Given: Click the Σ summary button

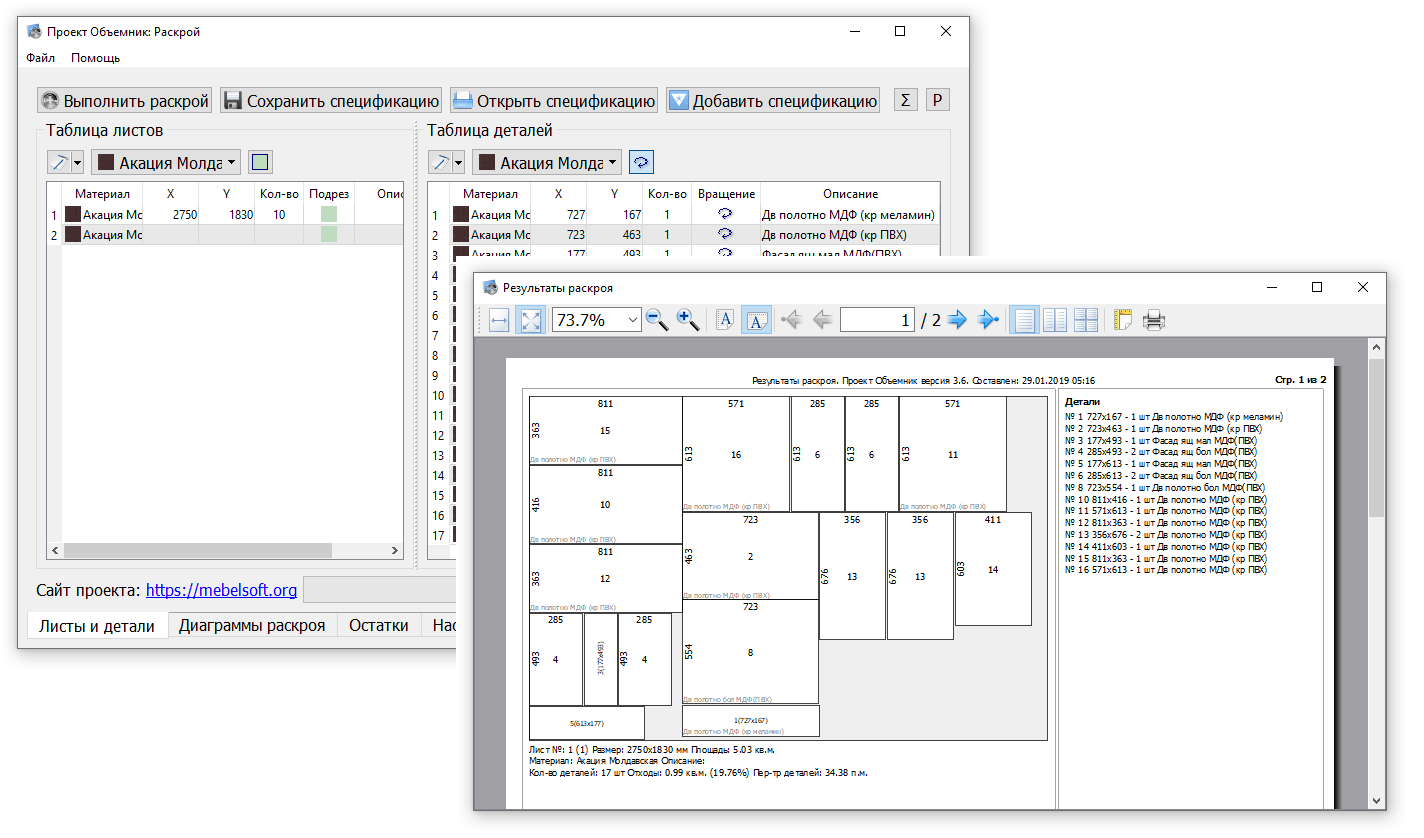Looking at the screenshot, I should coord(905,100).
